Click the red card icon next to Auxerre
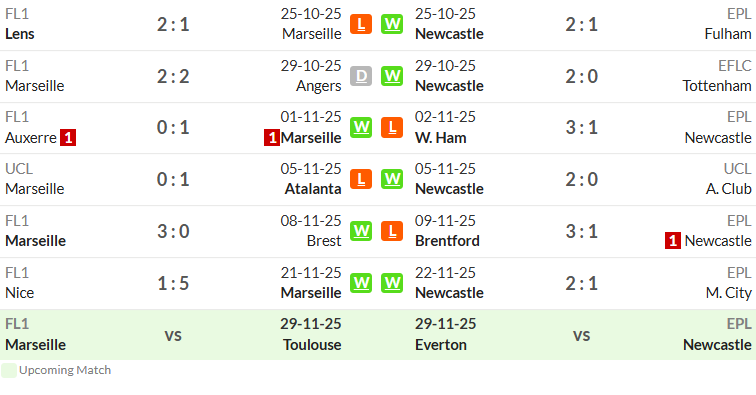756x395 pixels. tap(68, 138)
